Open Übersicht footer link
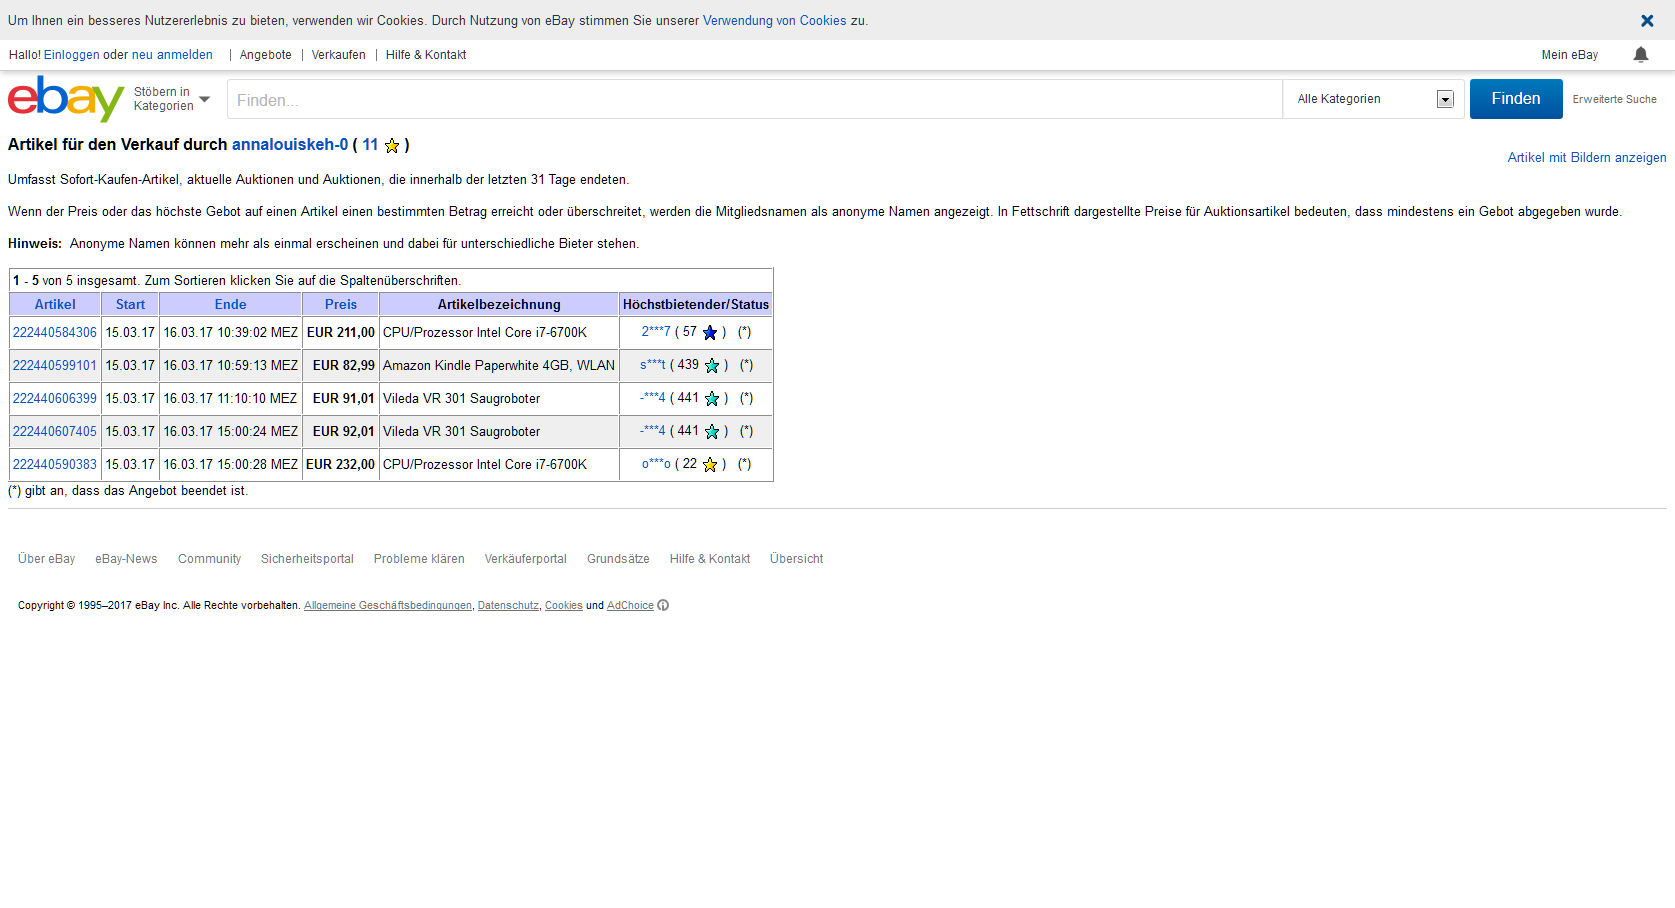 [797, 559]
